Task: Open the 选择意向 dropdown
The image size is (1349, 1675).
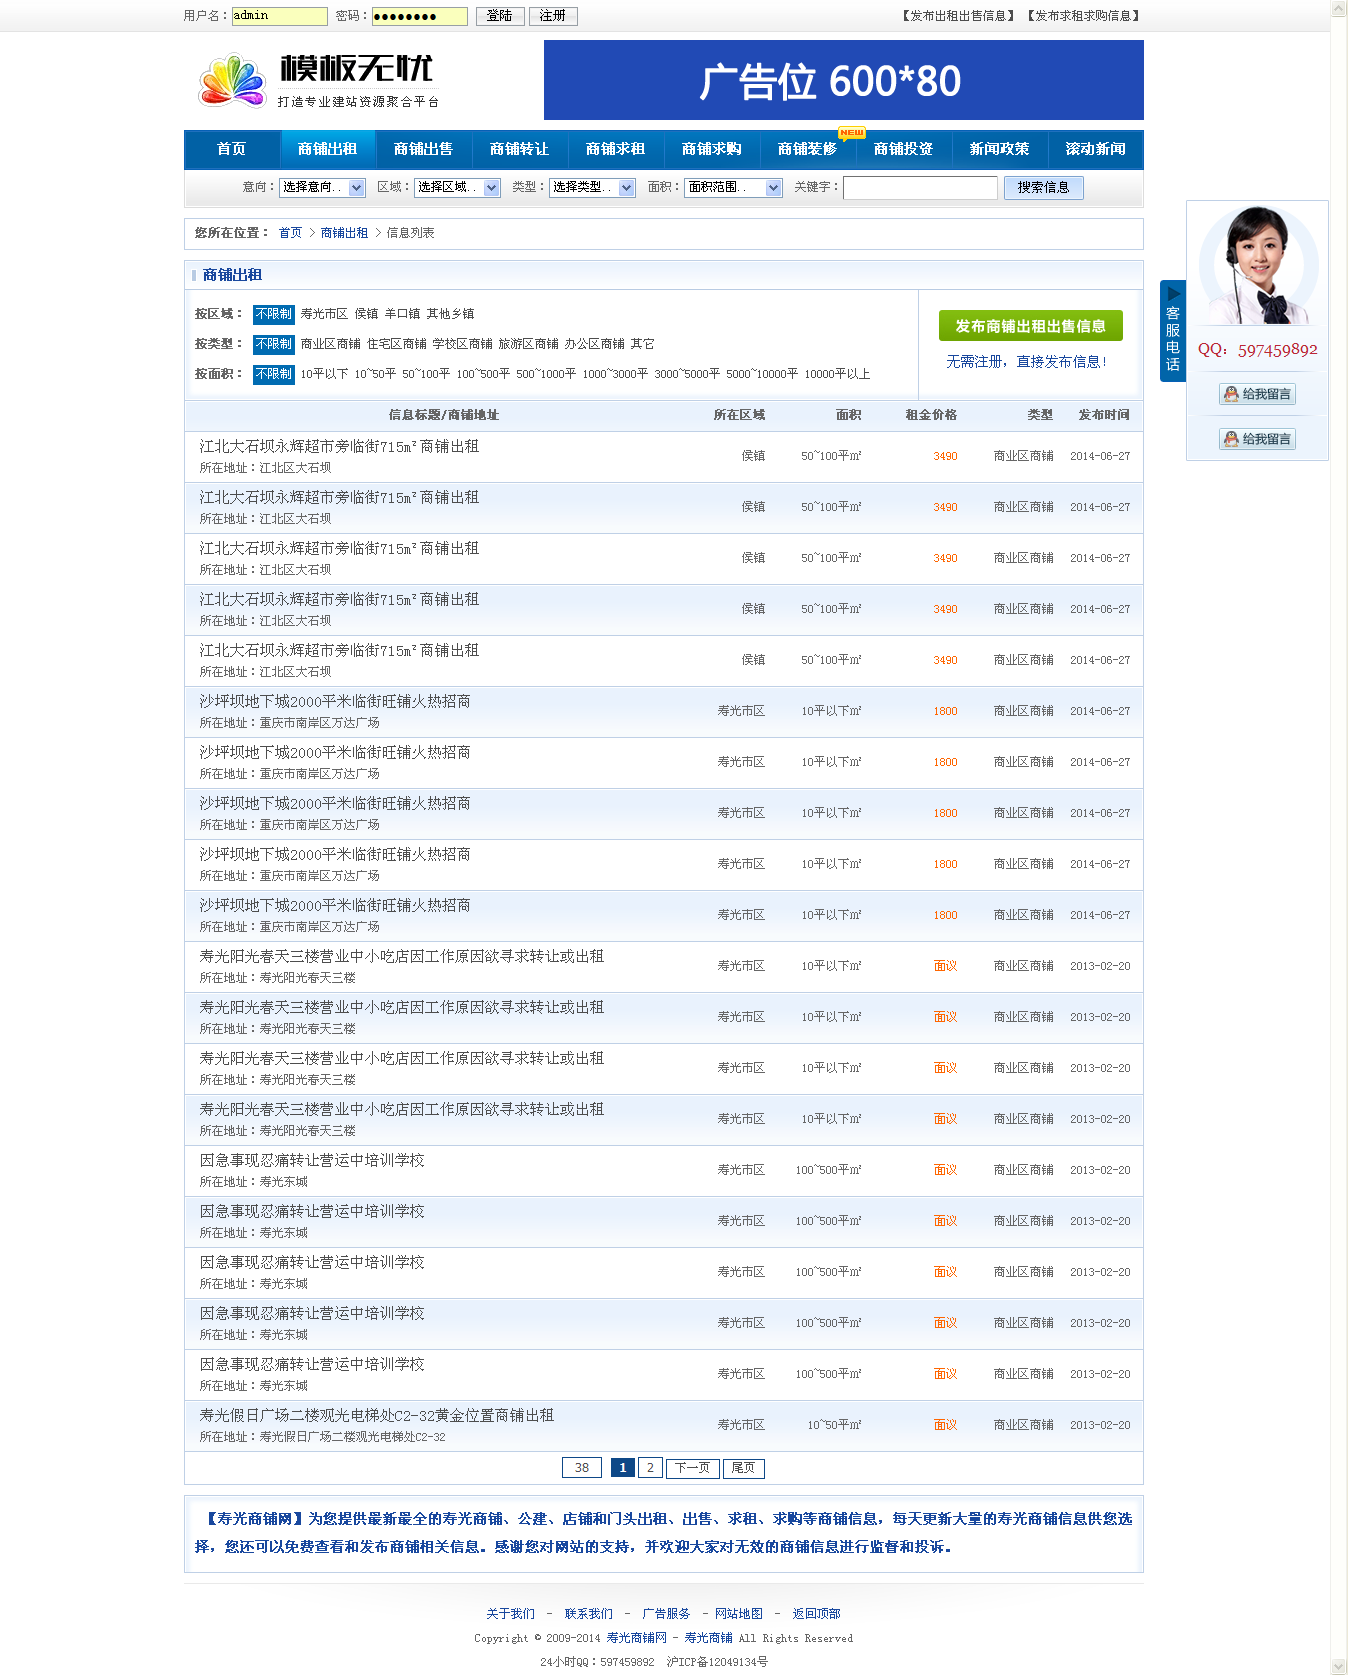Action: pyautogui.click(x=322, y=187)
